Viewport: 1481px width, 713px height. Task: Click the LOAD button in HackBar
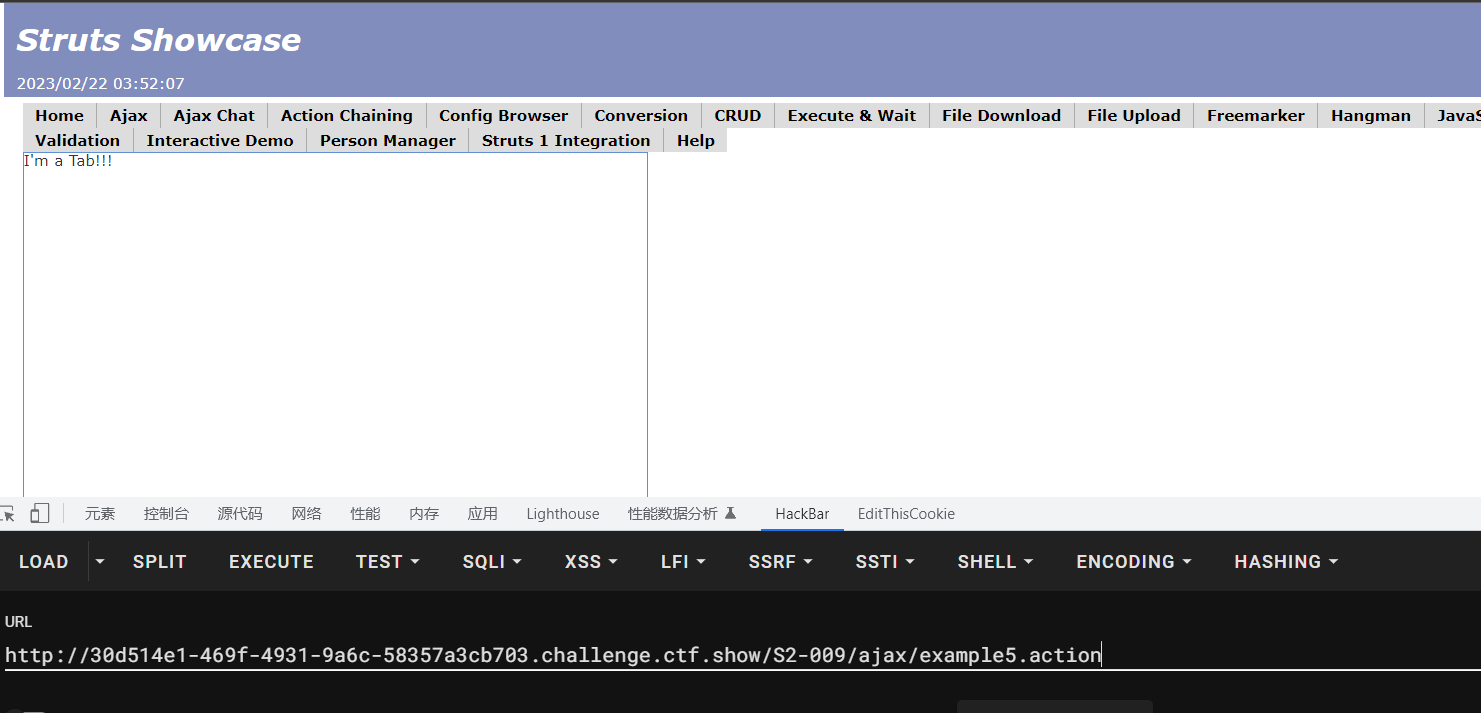(44, 562)
